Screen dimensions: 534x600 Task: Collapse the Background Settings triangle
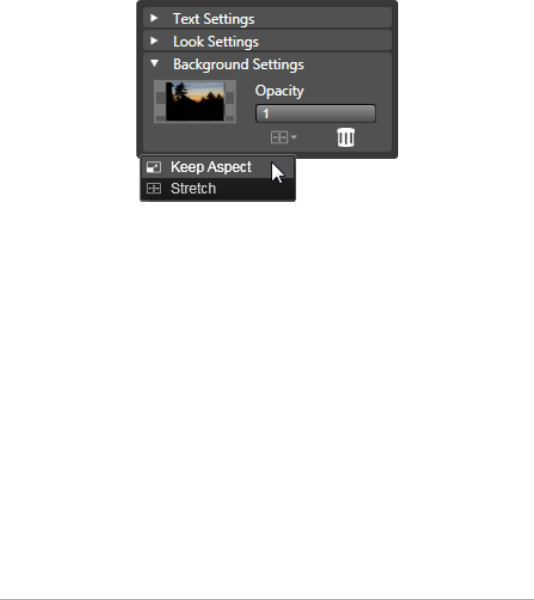[155, 63]
